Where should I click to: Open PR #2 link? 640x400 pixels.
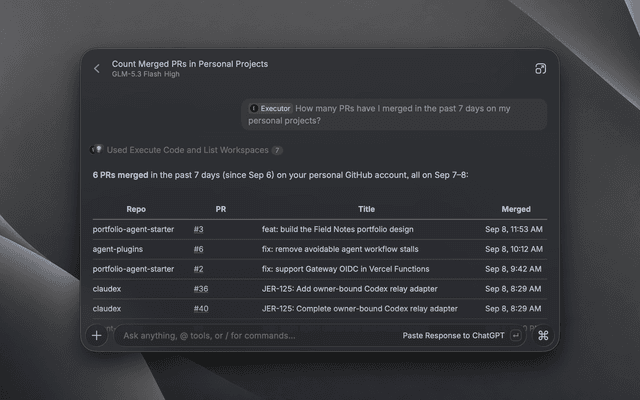tap(198, 269)
